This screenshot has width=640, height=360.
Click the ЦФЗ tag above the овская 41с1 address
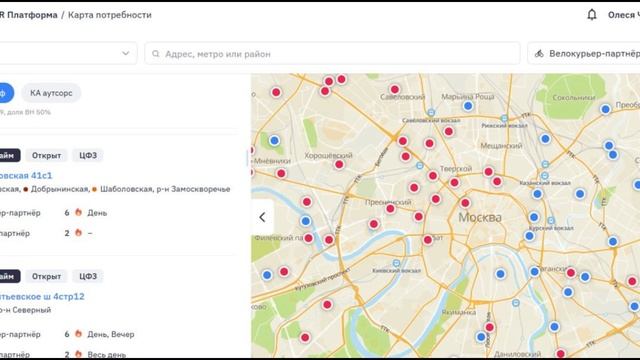pos(88,156)
